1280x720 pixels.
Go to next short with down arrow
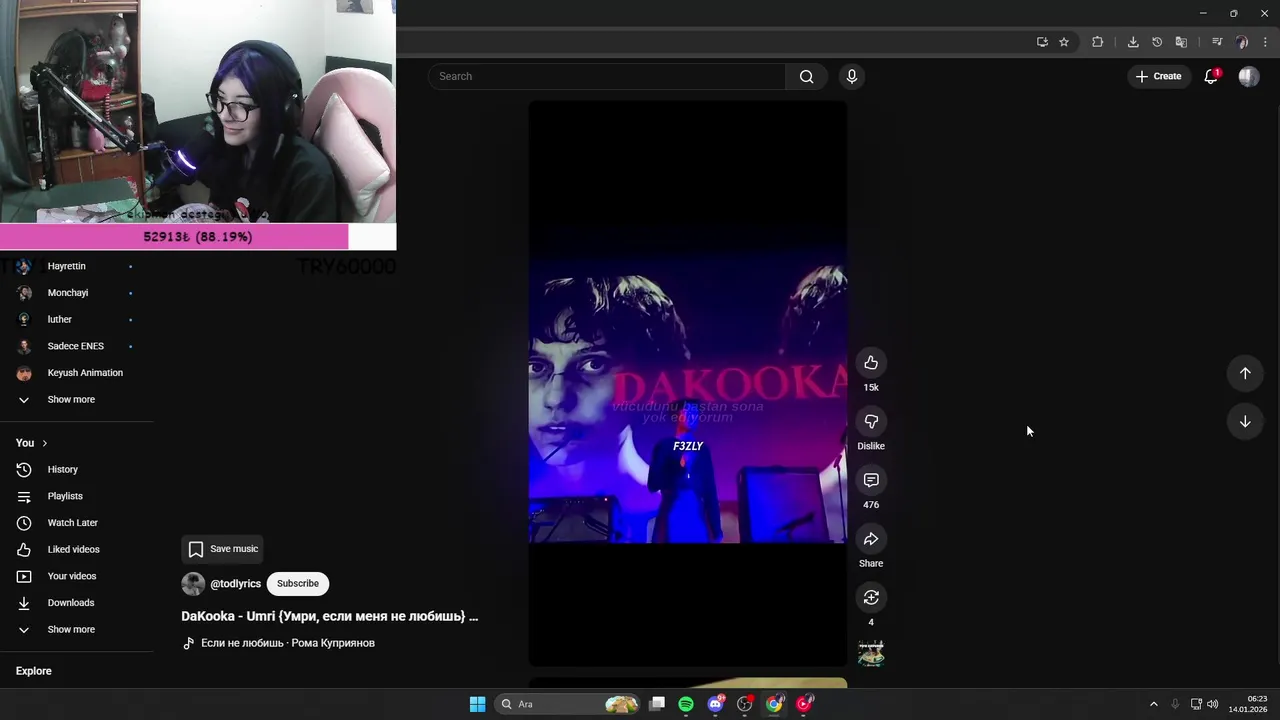point(1245,422)
